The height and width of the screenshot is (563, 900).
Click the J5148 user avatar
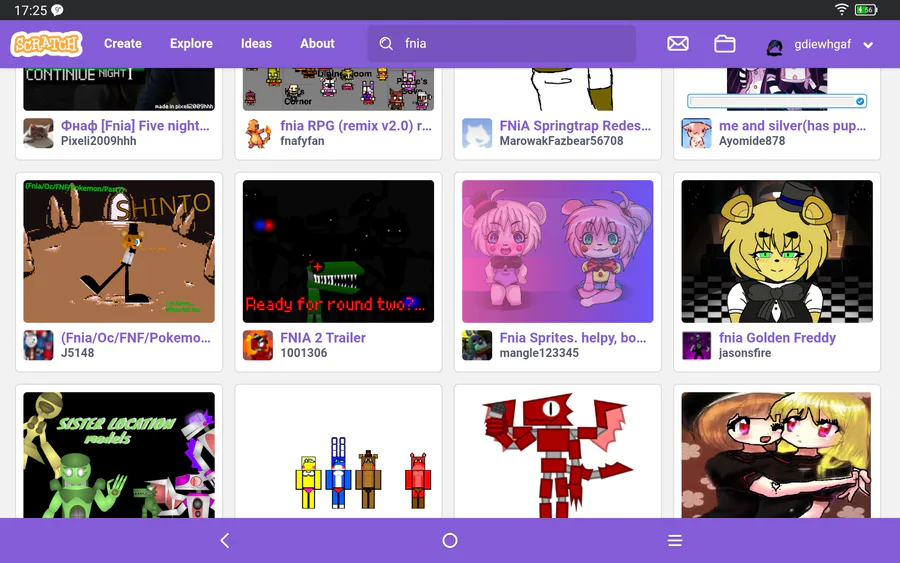coord(38,345)
